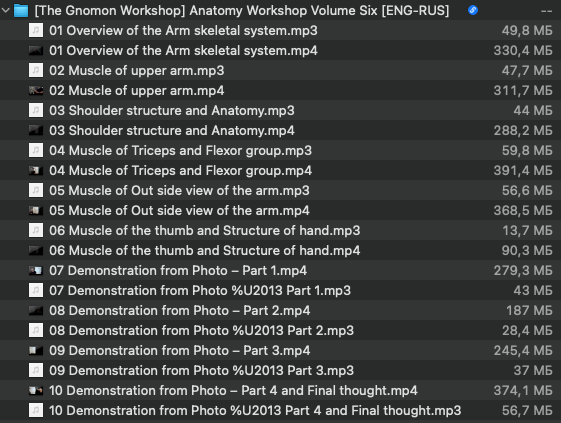
Task: Click thumbnail of 07 Demonstration Part 1.mp4
Action: click(x=36, y=271)
